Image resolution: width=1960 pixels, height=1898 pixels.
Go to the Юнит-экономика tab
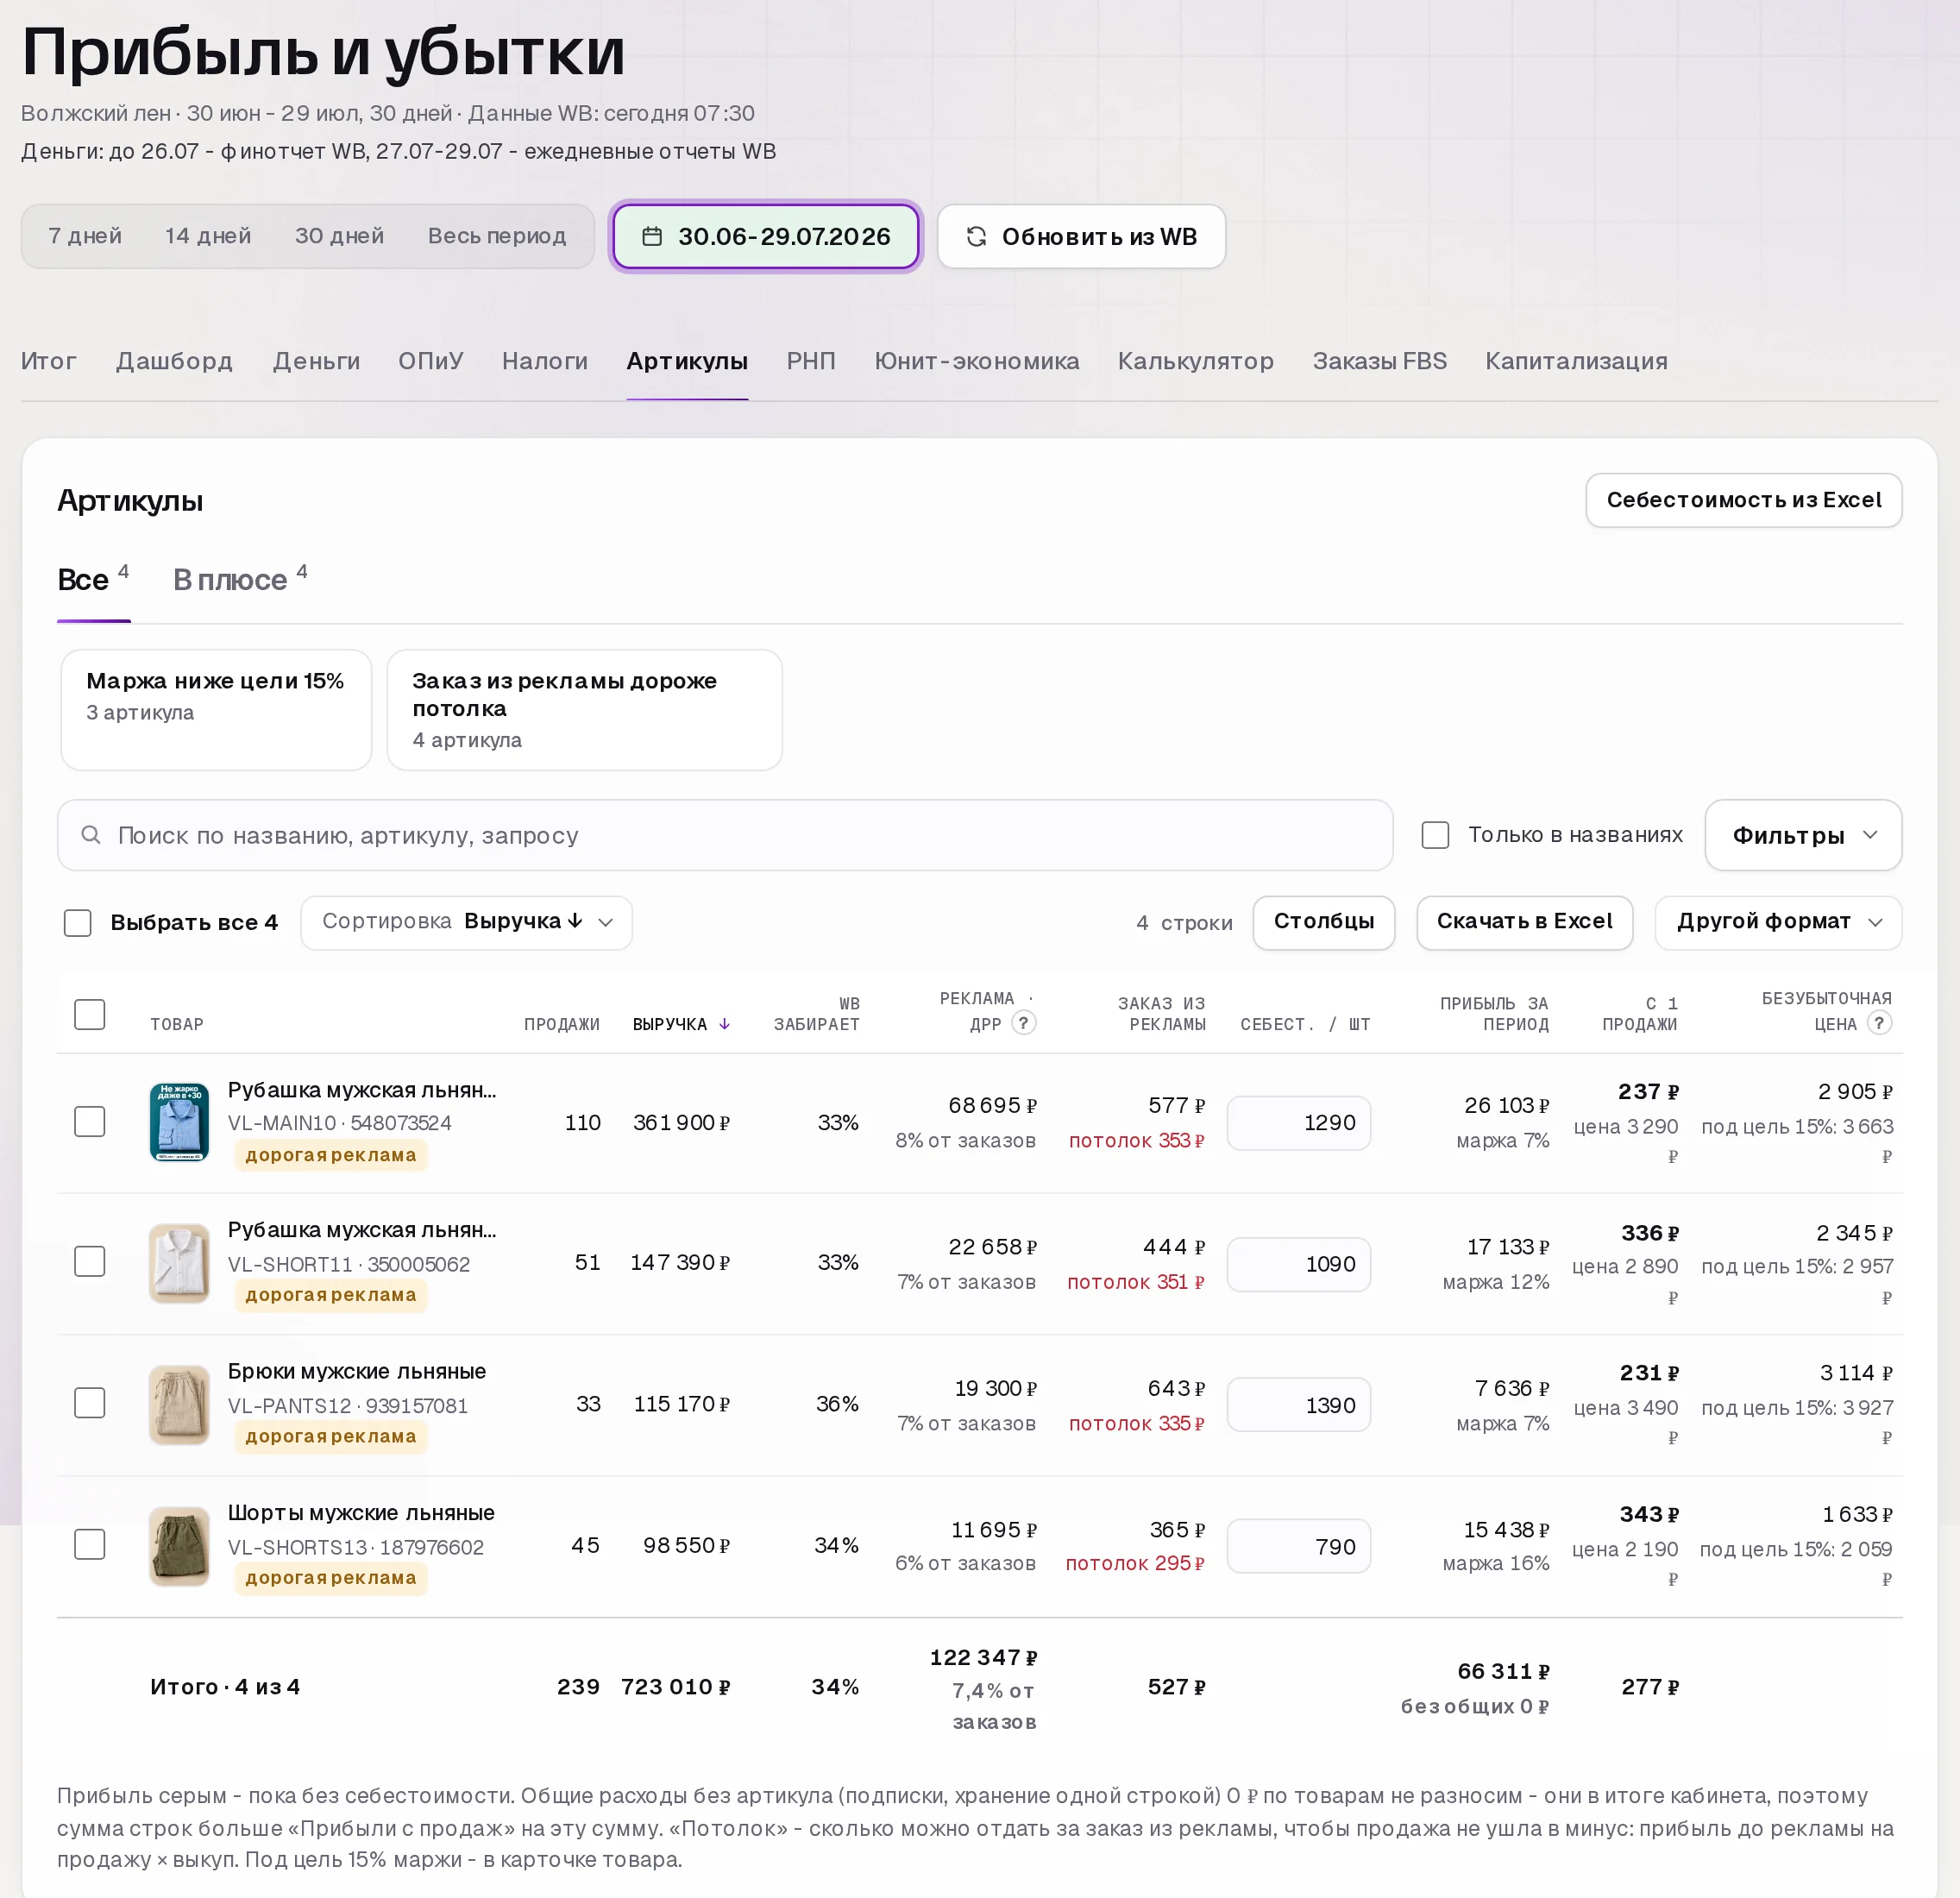(x=976, y=361)
